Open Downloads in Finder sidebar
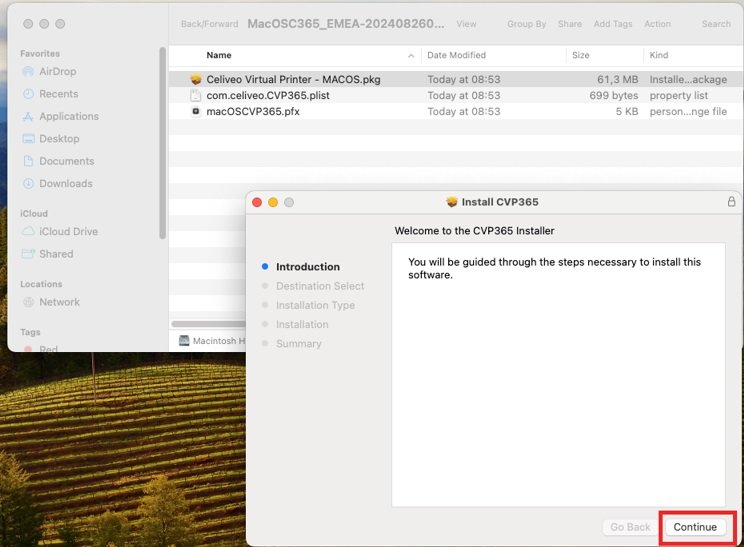 click(x=66, y=184)
